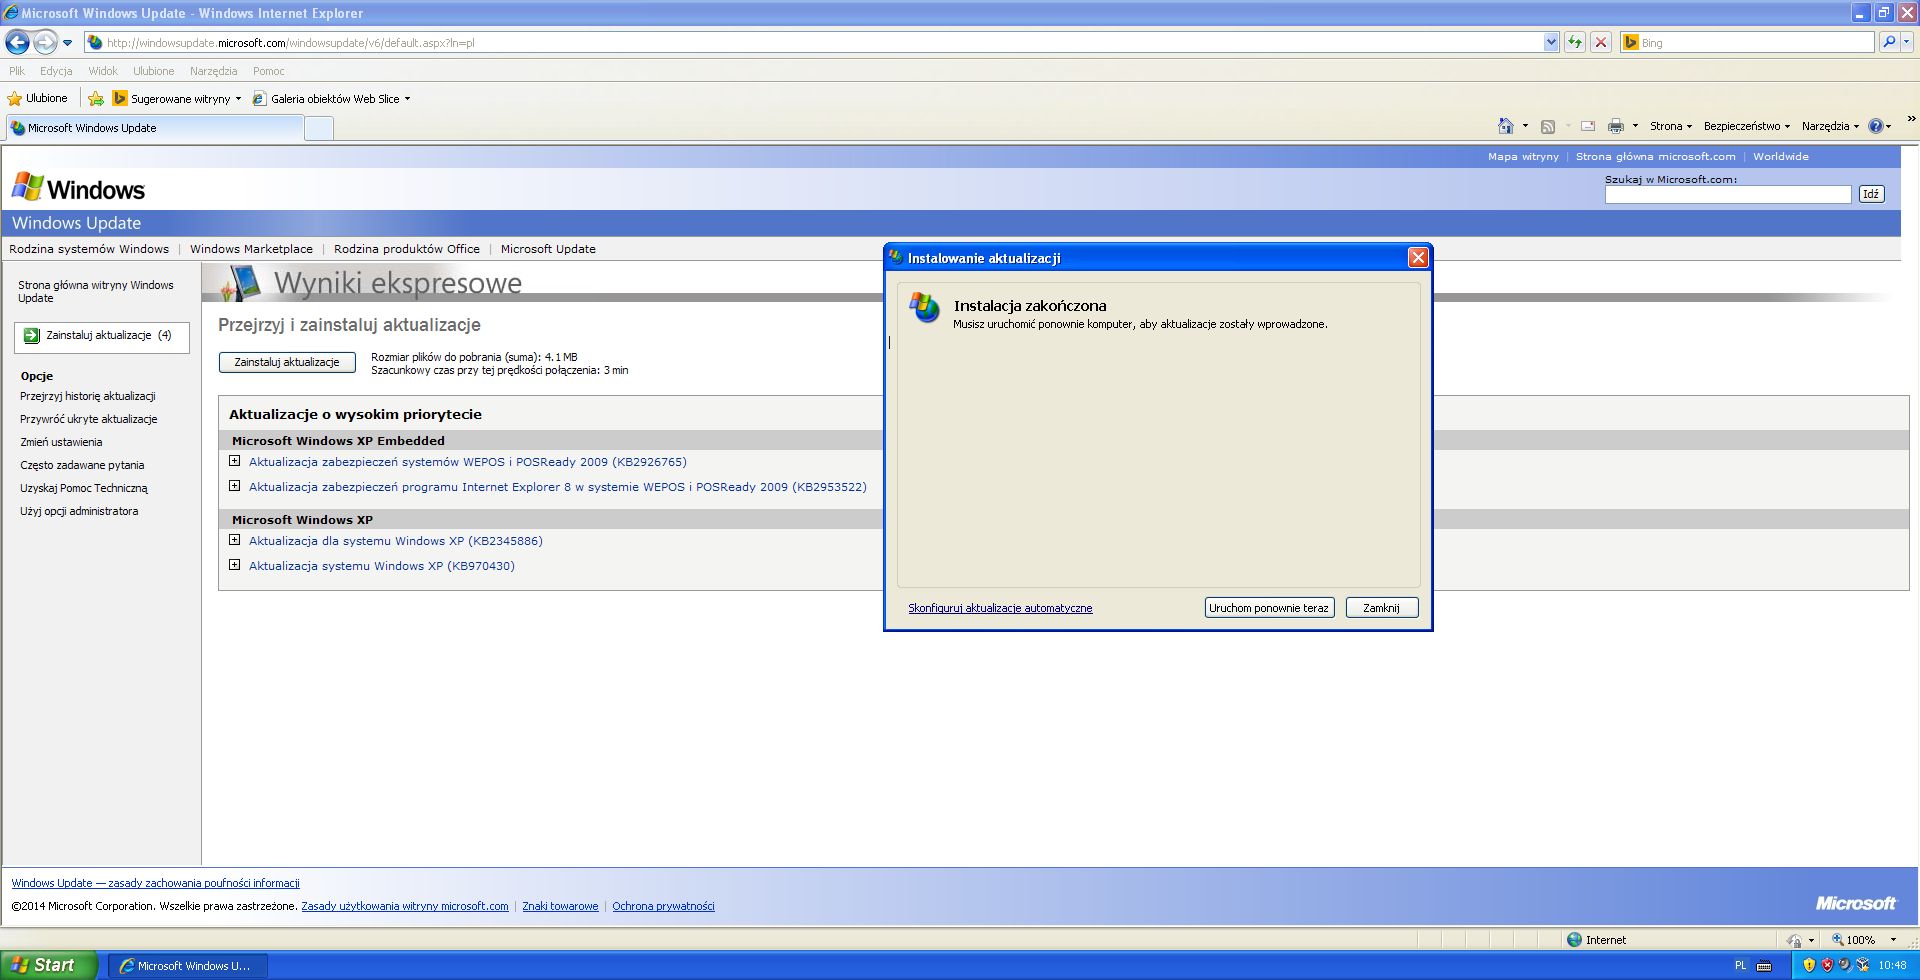This screenshot has width=1920, height=980.
Task: Open the status bar zoom level dropdown
Action: [1893, 940]
